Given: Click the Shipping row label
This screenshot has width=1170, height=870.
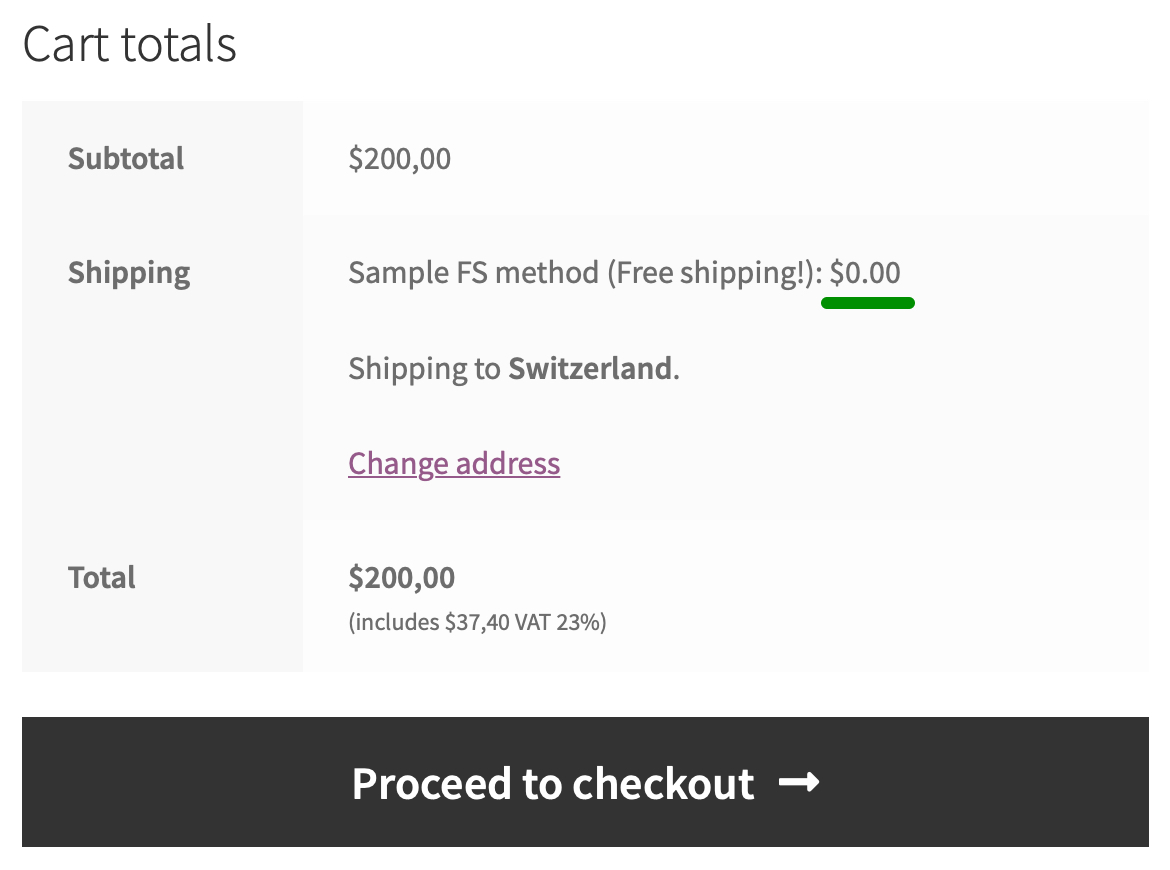Looking at the screenshot, I should (x=129, y=272).
